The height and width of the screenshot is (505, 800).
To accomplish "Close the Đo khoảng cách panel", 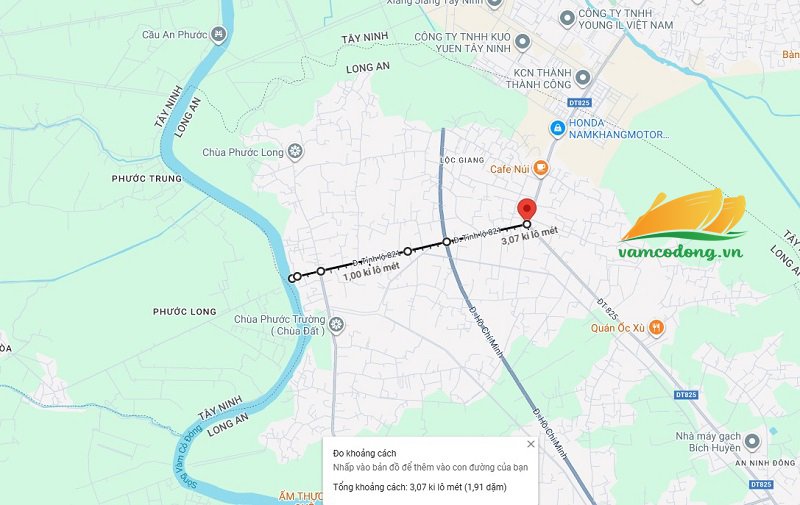I will [x=531, y=444].
